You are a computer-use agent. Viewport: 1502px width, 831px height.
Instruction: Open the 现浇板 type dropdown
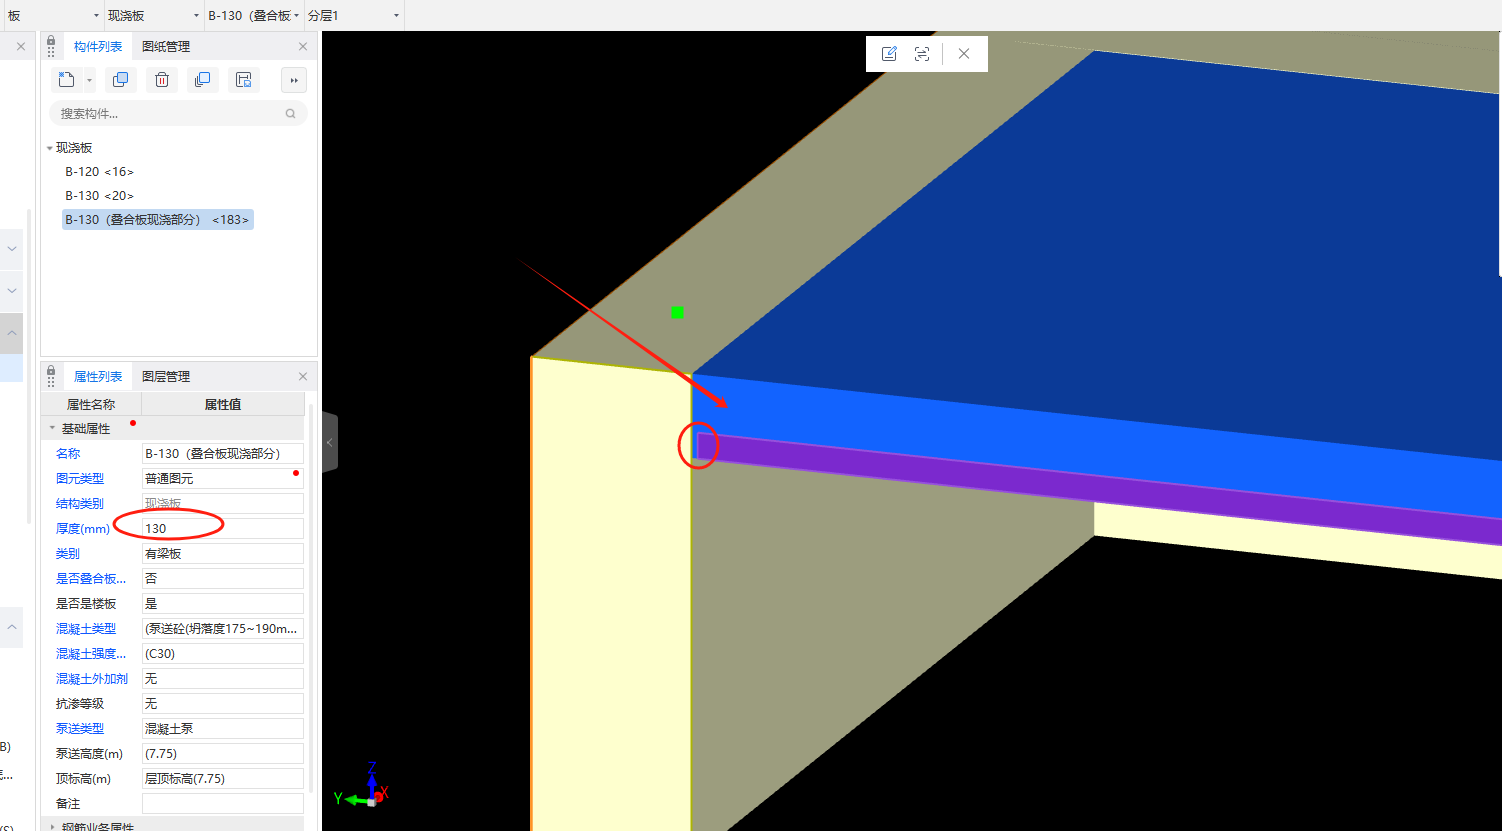pyautogui.click(x=154, y=16)
